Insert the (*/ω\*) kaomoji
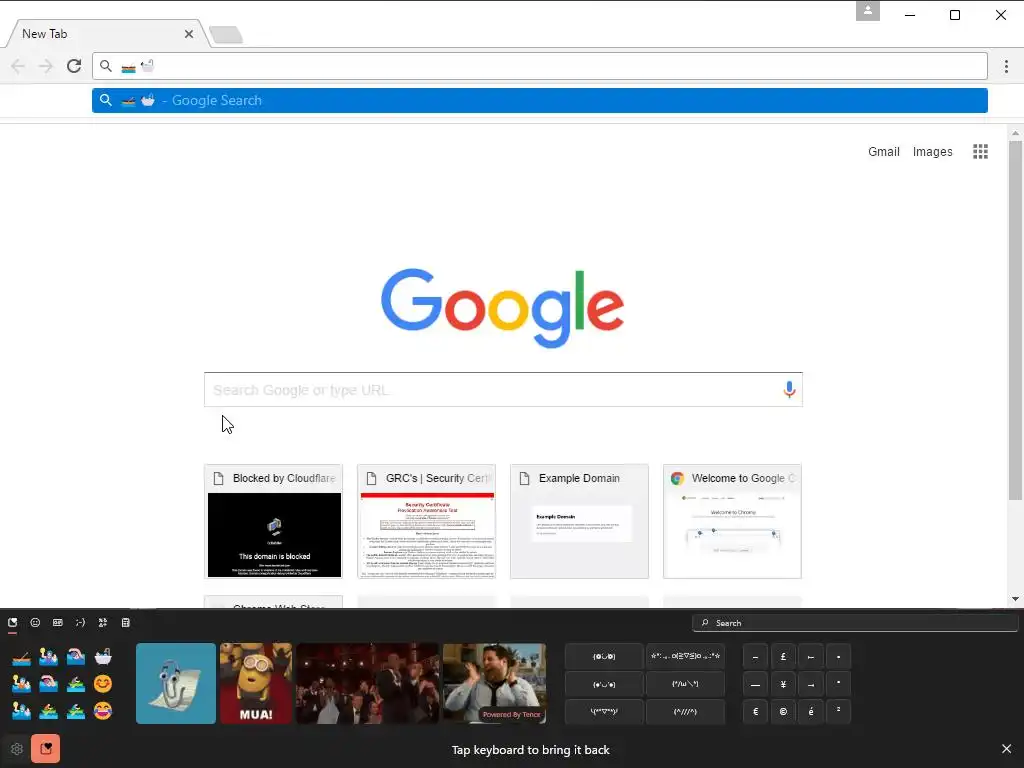This screenshot has height=768, width=1024. (x=685, y=684)
